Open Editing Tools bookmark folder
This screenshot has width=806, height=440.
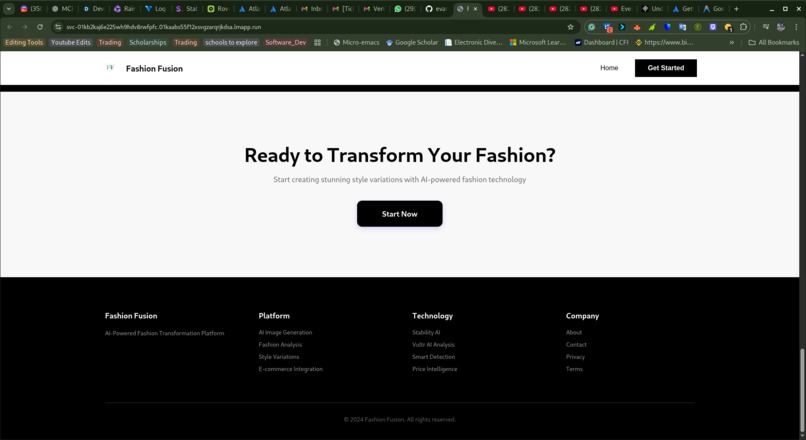[24, 42]
